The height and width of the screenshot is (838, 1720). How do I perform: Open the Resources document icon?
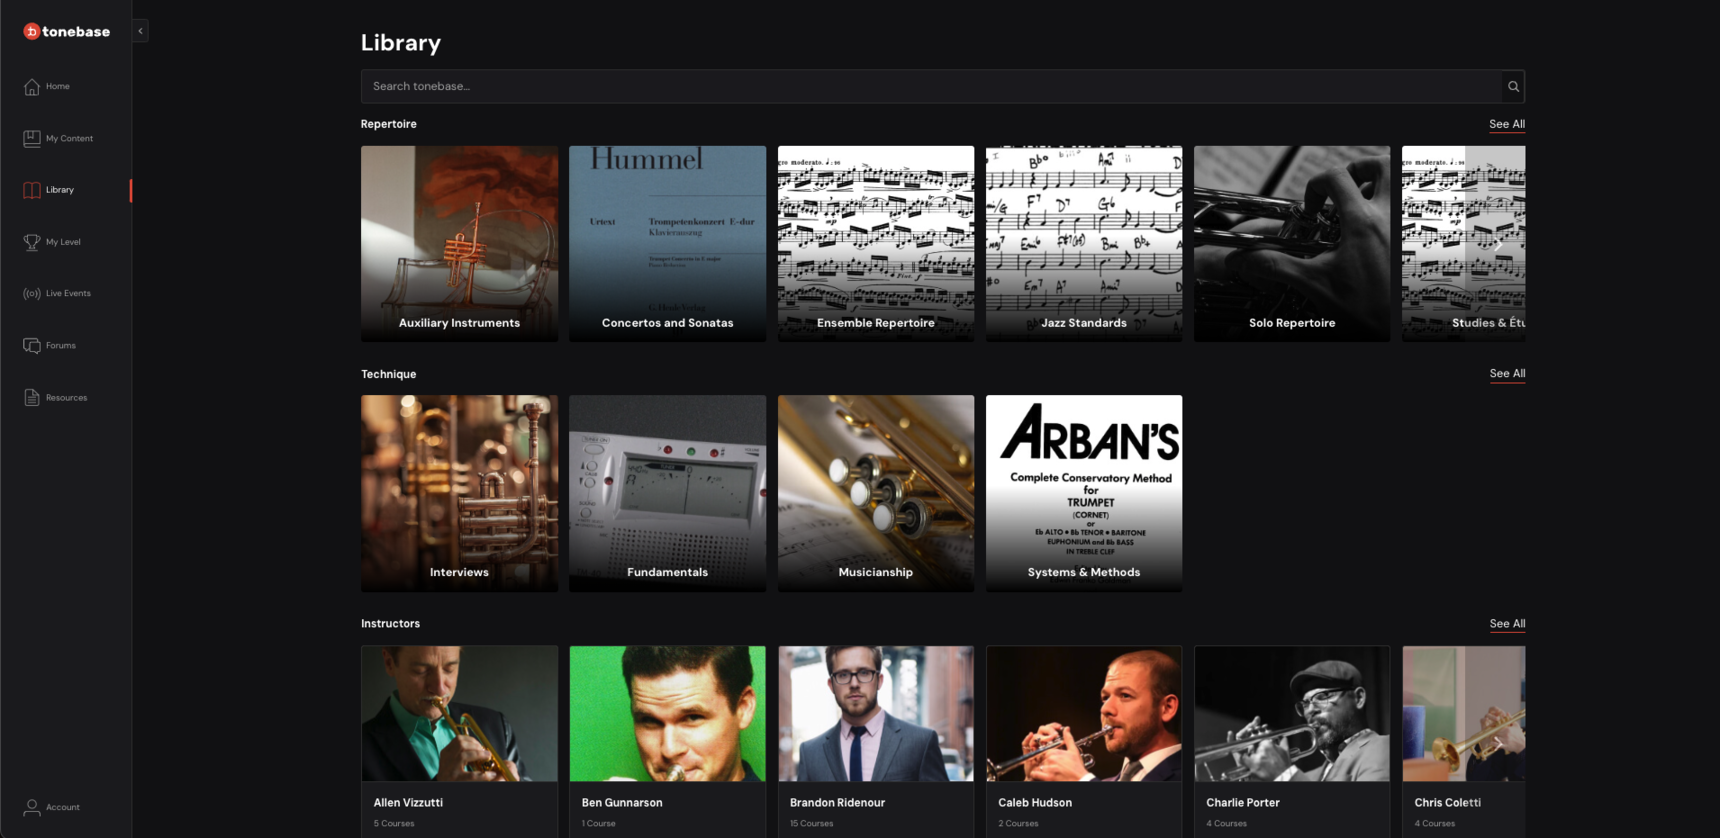point(32,398)
